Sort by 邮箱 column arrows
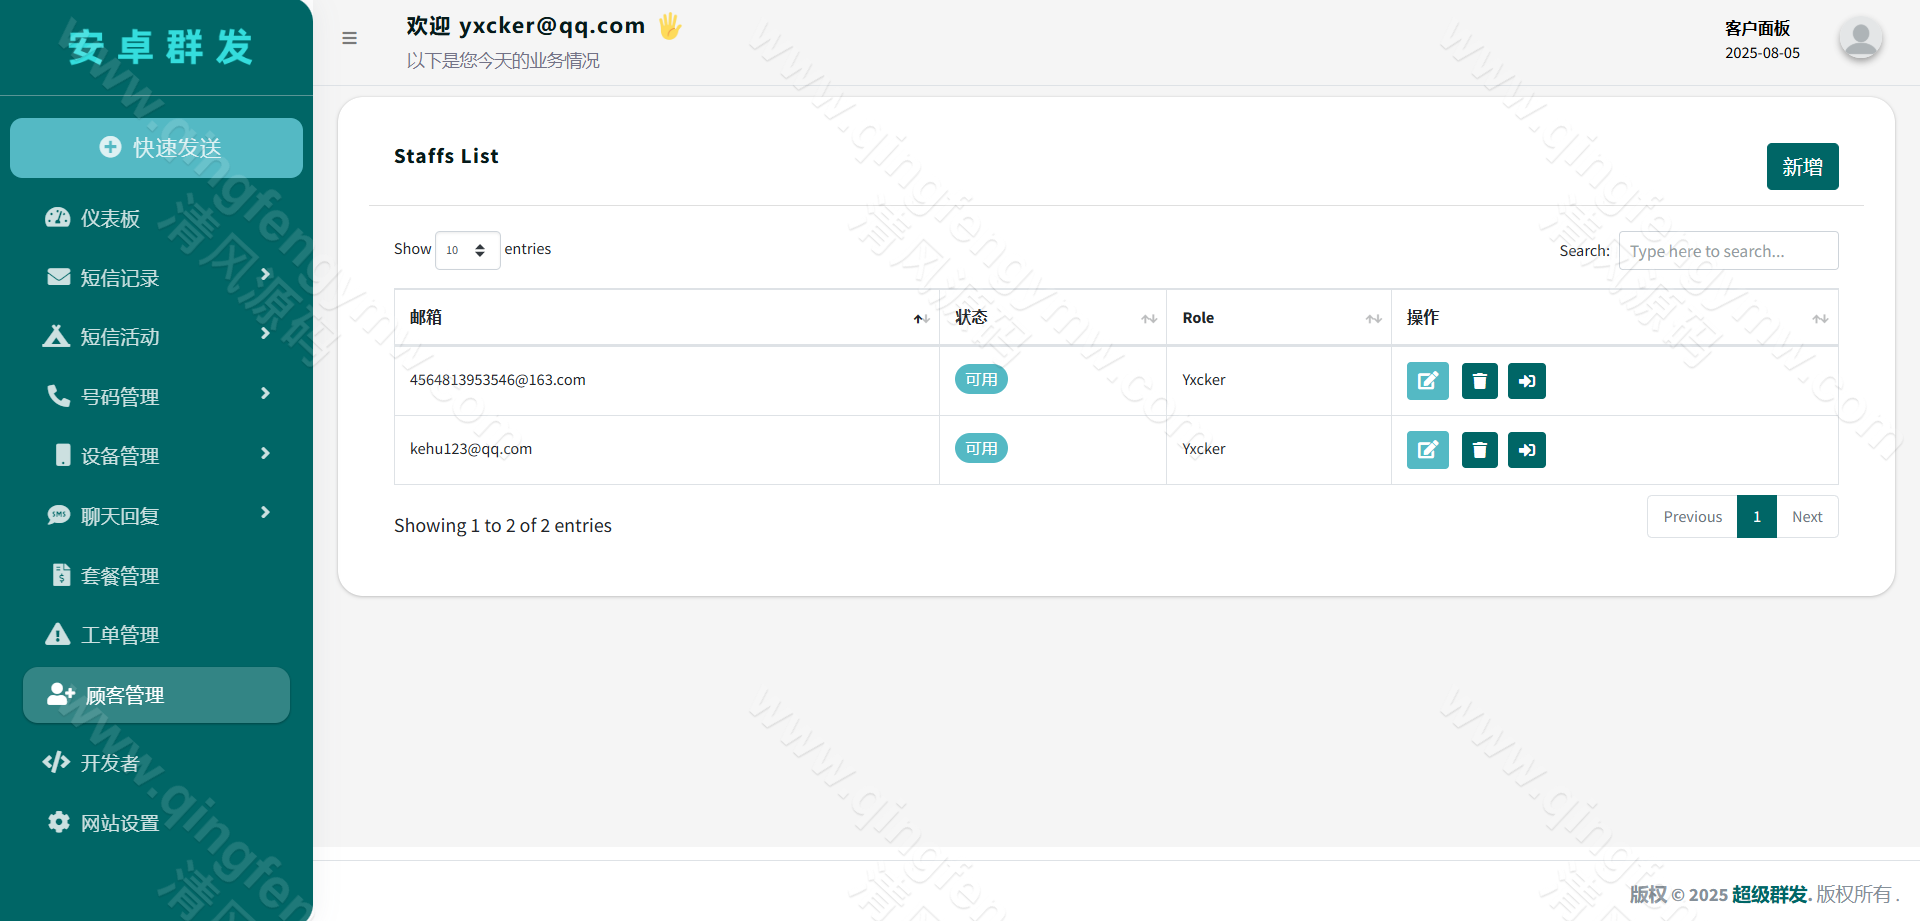This screenshot has width=1920, height=921. pos(921,319)
